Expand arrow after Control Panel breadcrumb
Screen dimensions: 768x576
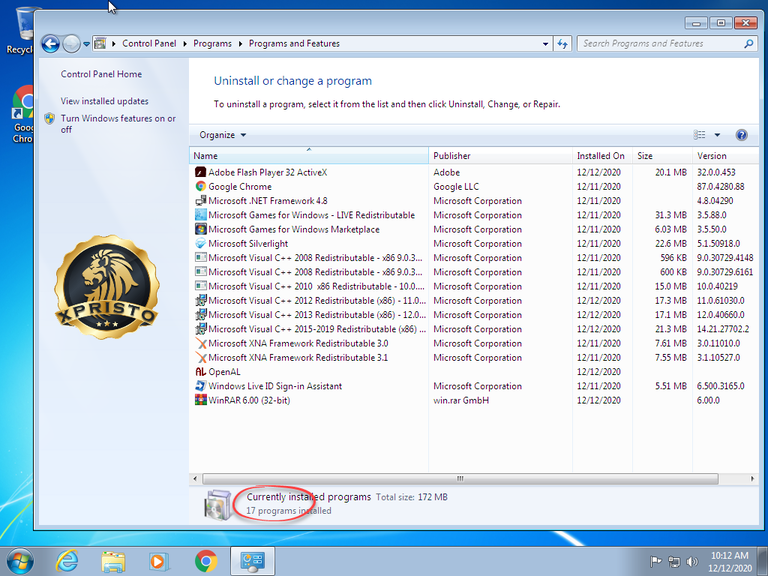coord(185,44)
